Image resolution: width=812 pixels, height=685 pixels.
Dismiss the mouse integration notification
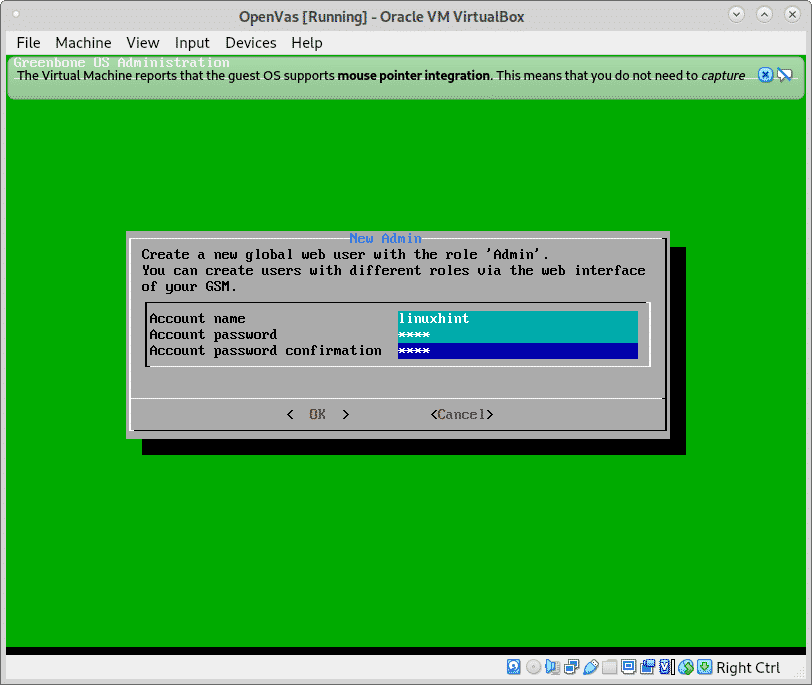765,75
